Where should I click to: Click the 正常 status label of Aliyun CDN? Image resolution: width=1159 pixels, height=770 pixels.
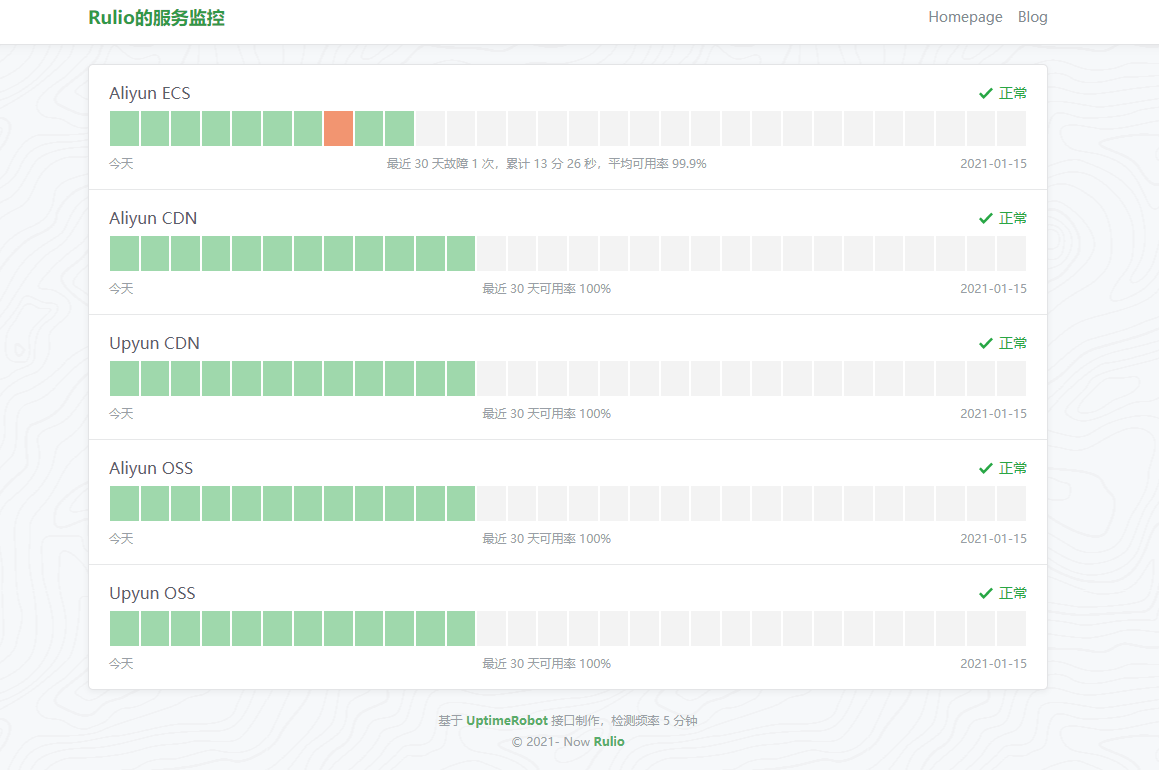pyautogui.click(x=1013, y=218)
